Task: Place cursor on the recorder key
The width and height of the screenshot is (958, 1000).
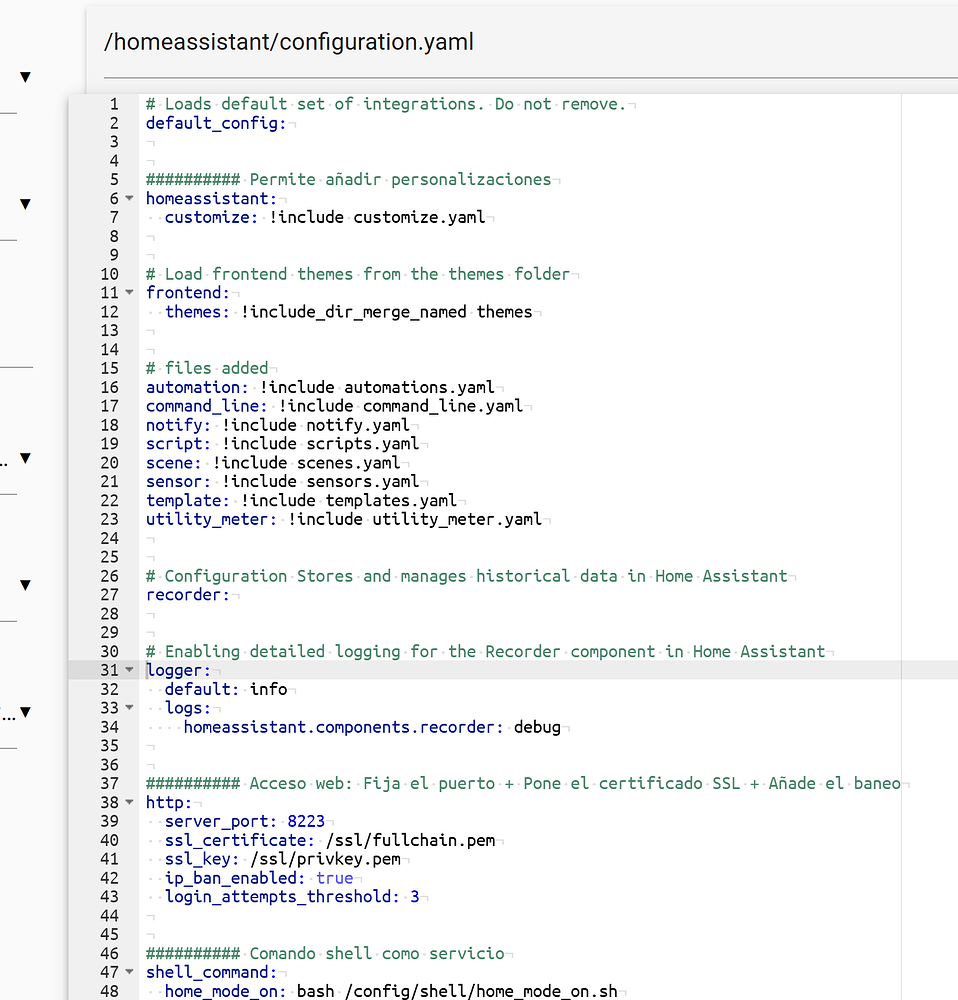Action: [184, 594]
